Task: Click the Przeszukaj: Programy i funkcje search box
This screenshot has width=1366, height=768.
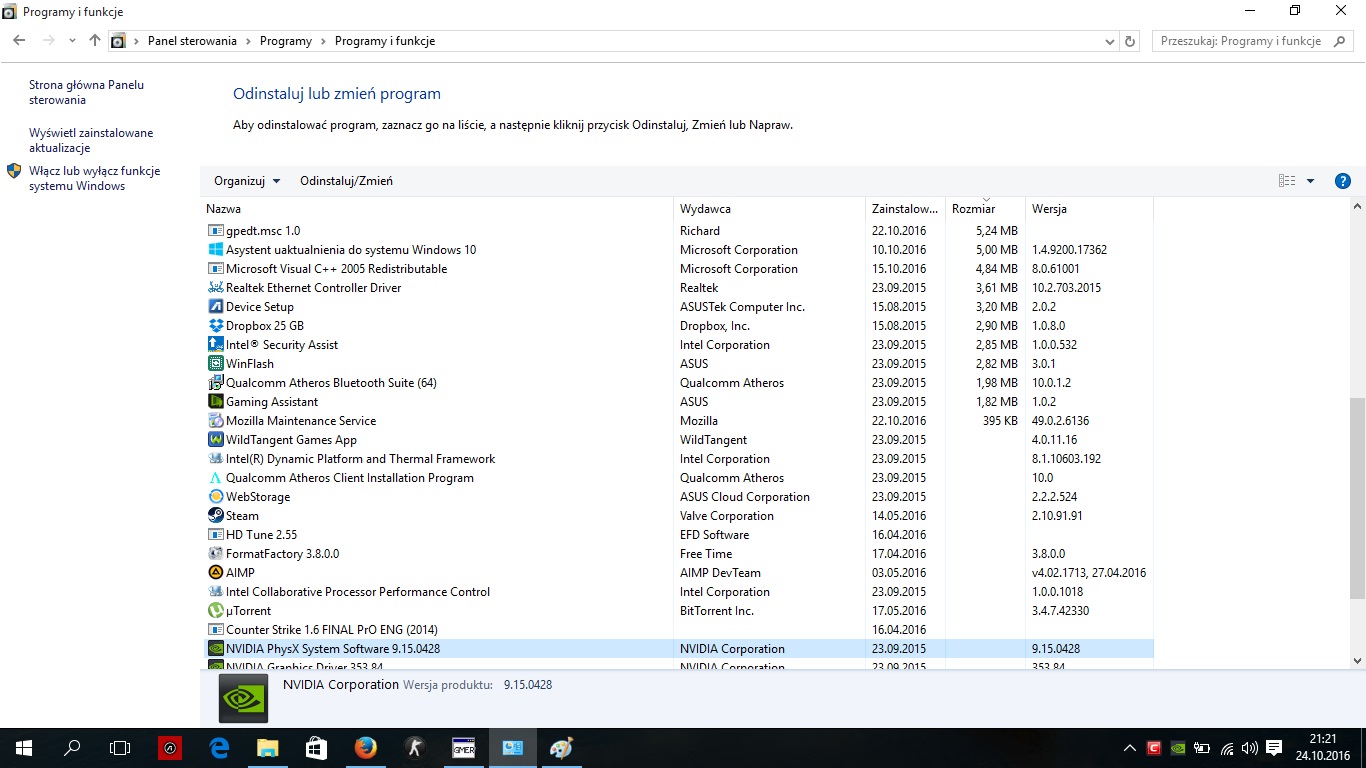Action: tap(1254, 41)
